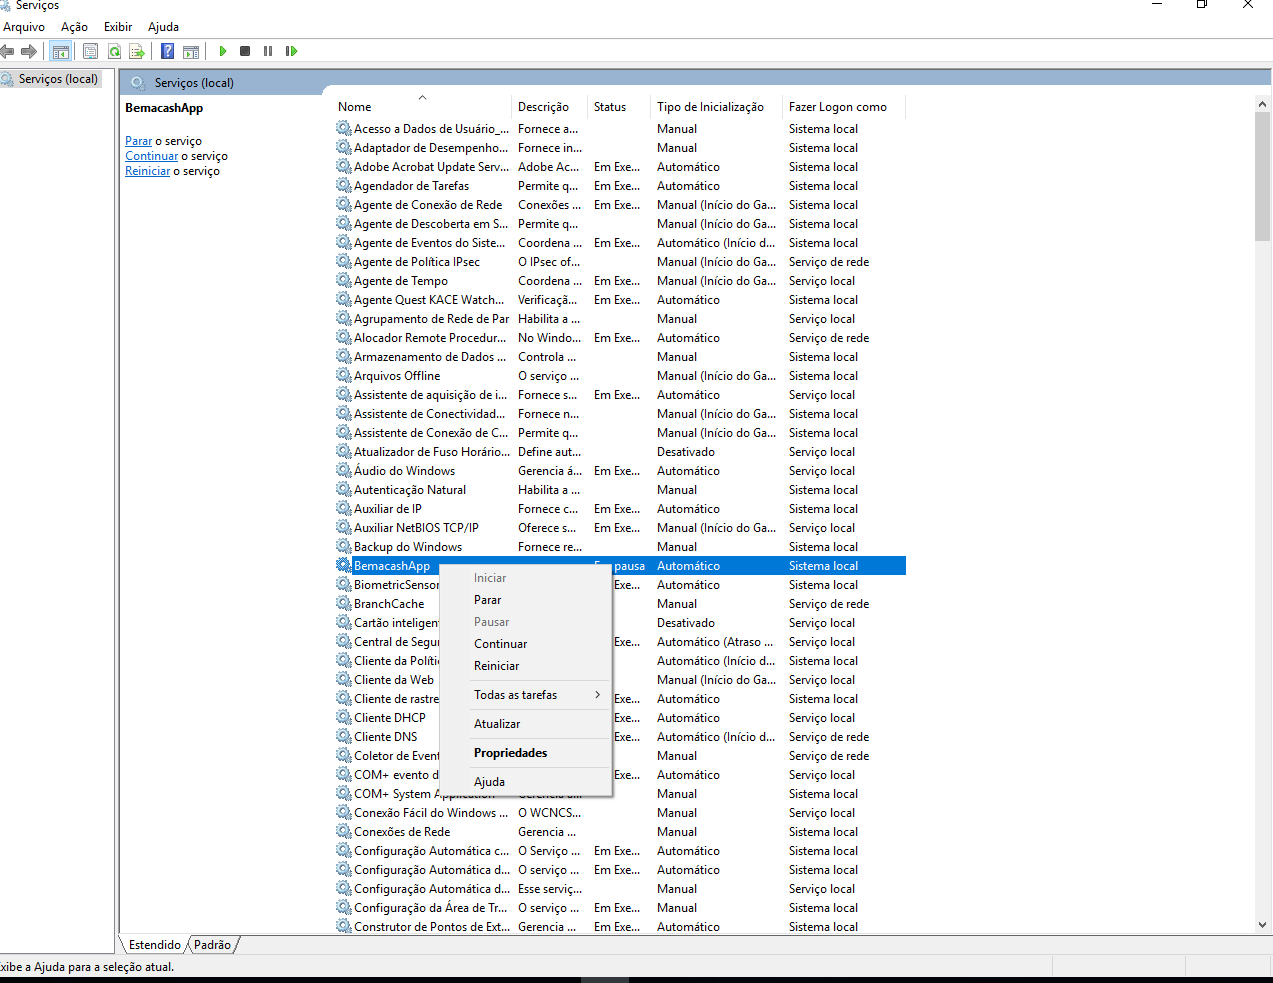This screenshot has width=1273, height=983.
Task: Sort by the Status column header
Action: (618, 107)
